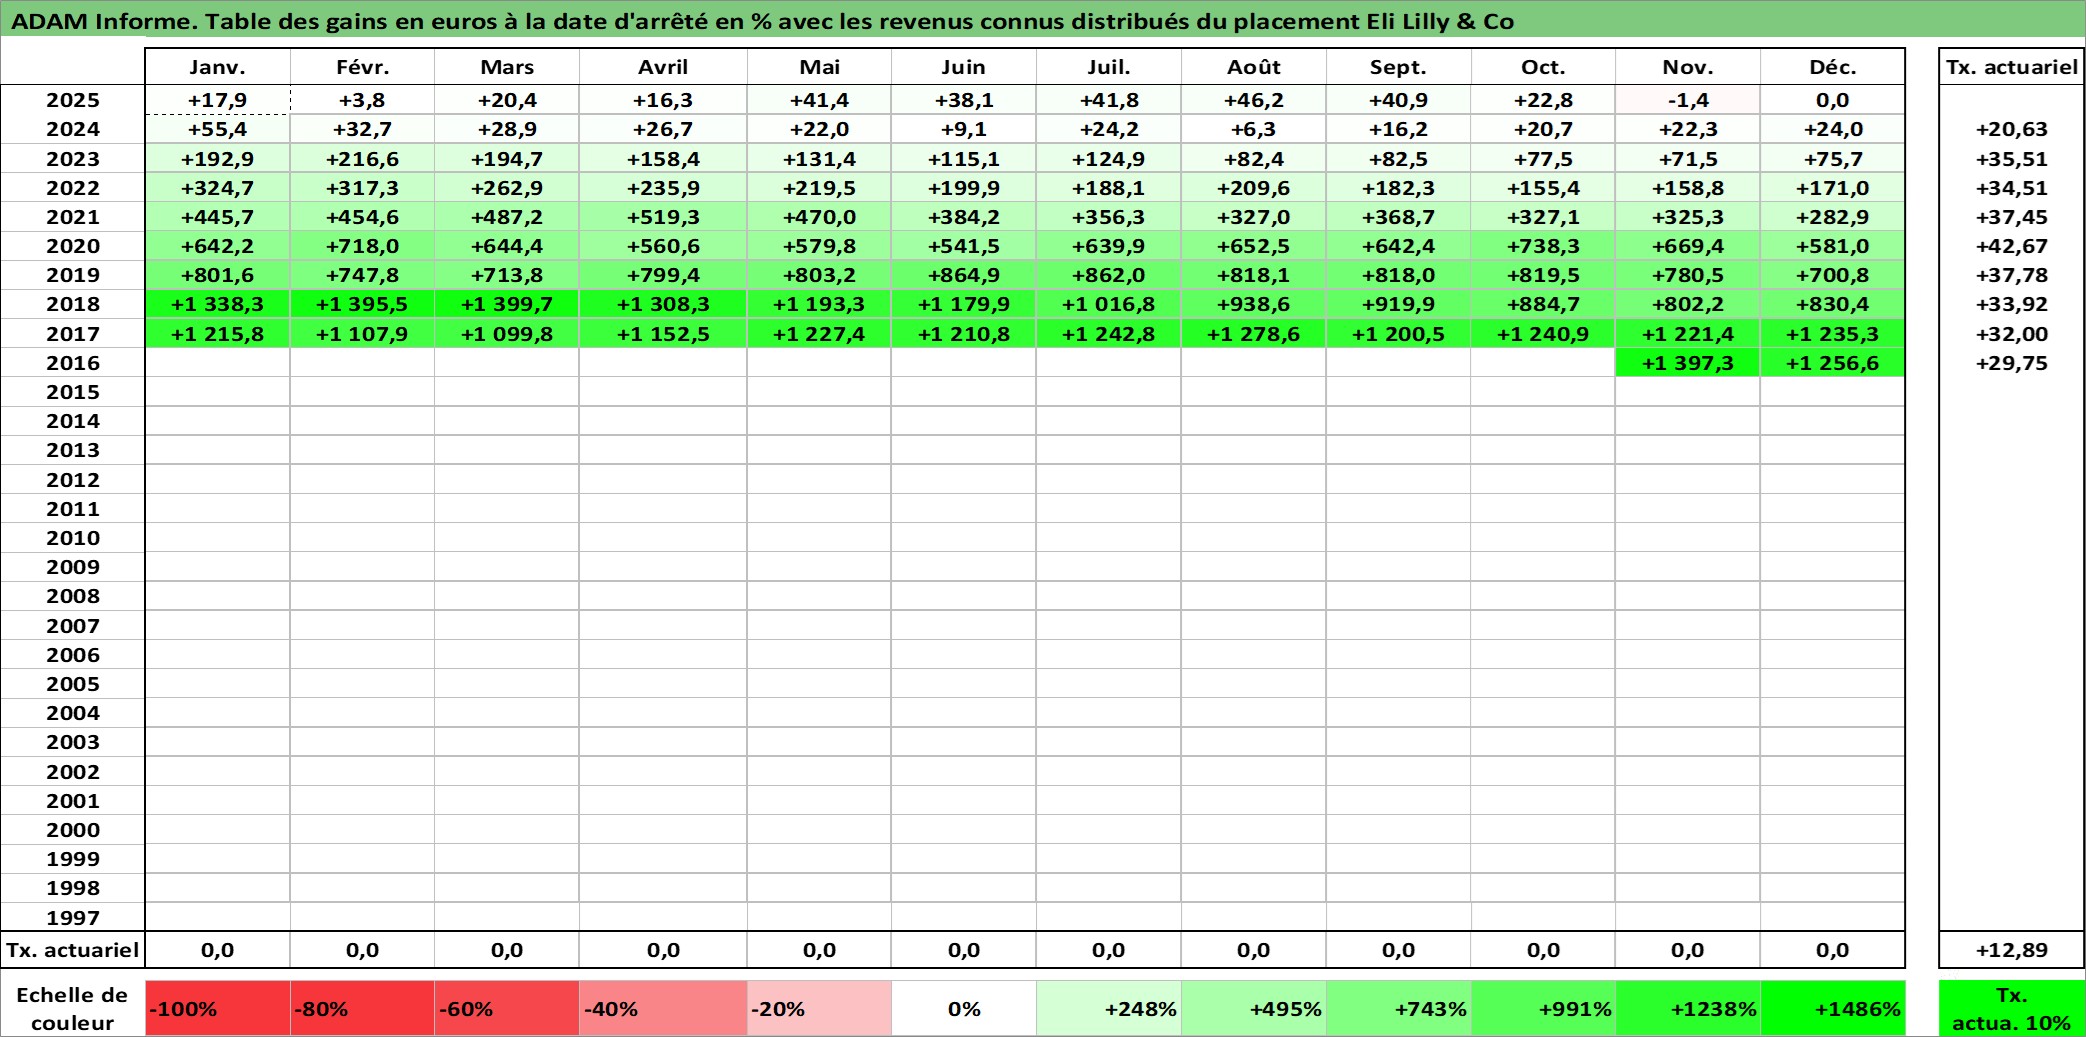
Task: Click the +55,4 cell in the 2024 row
Action: (x=218, y=129)
